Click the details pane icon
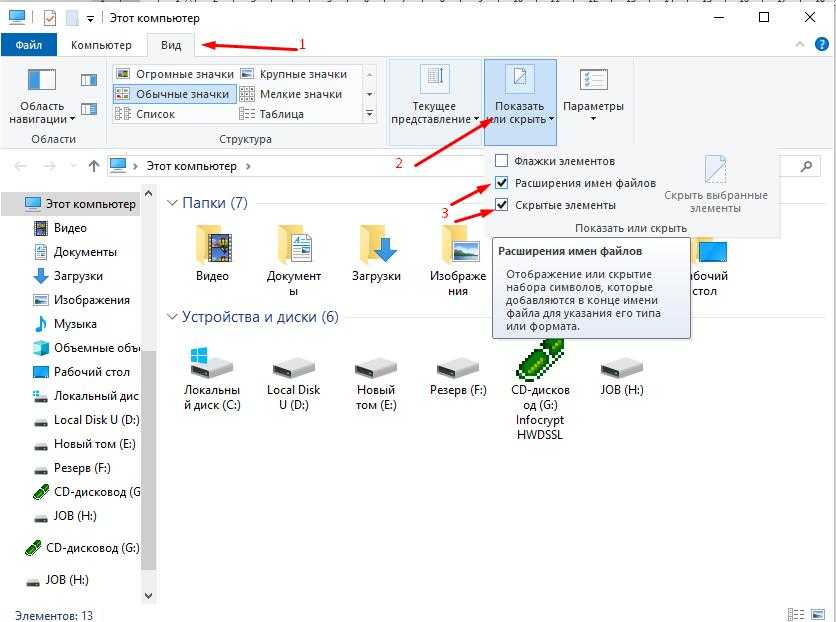Viewport: 836px width, 622px height. point(89,110)
